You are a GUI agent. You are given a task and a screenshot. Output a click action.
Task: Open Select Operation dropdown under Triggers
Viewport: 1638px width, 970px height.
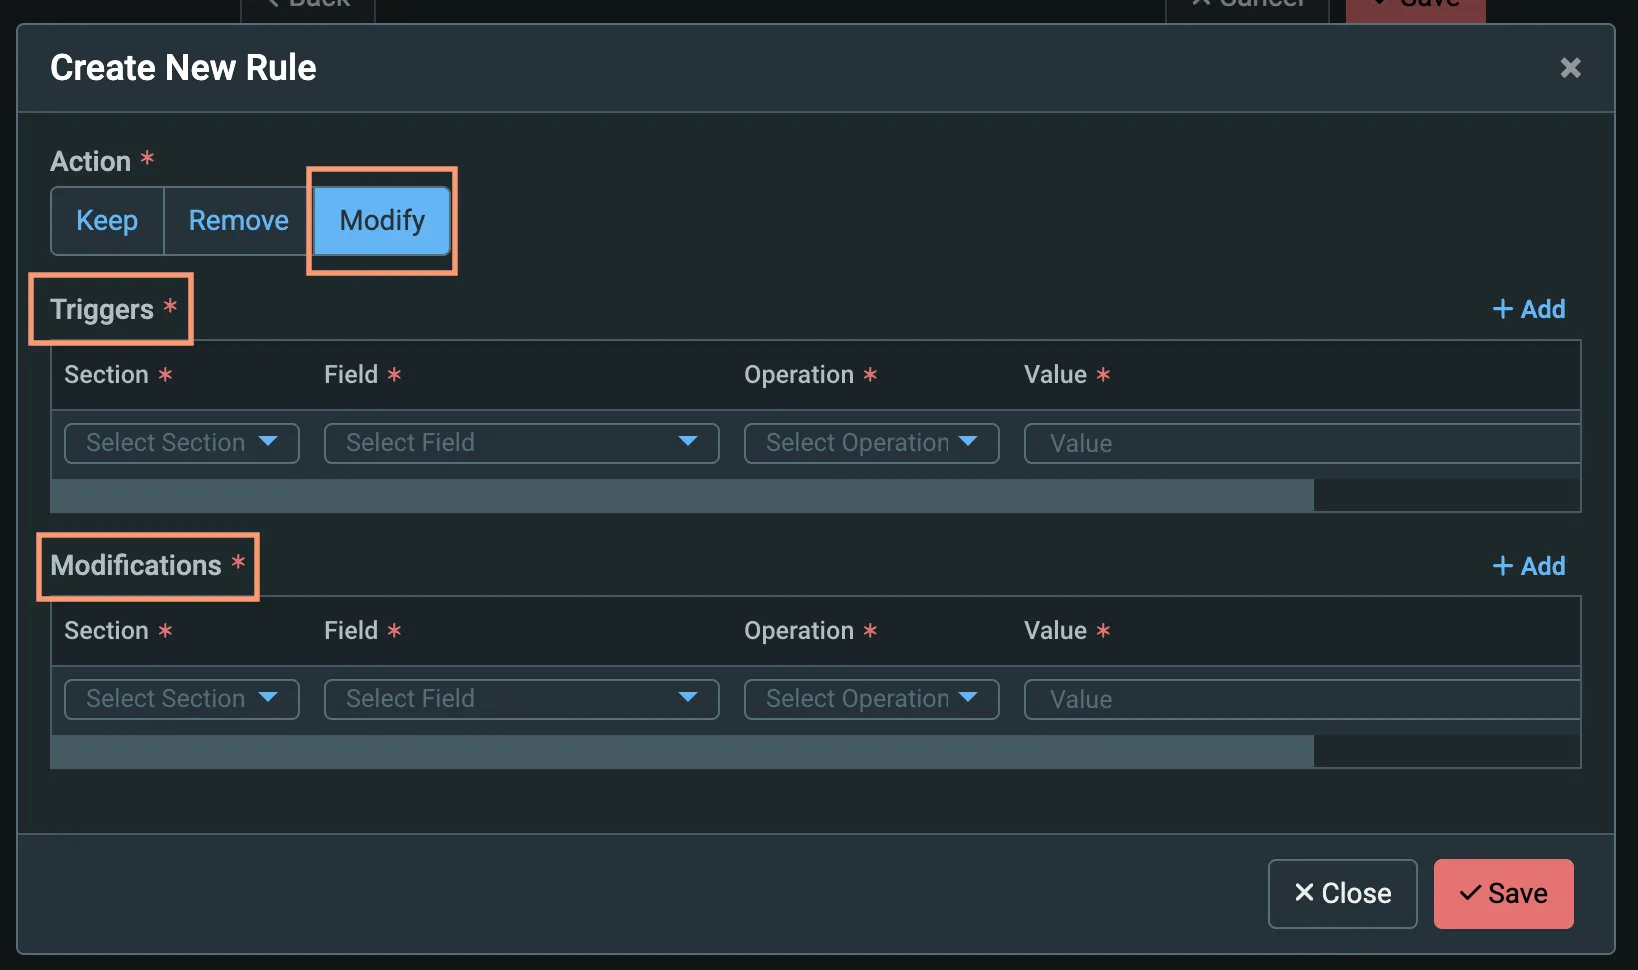pyautogui.click(x=872, y=443)
